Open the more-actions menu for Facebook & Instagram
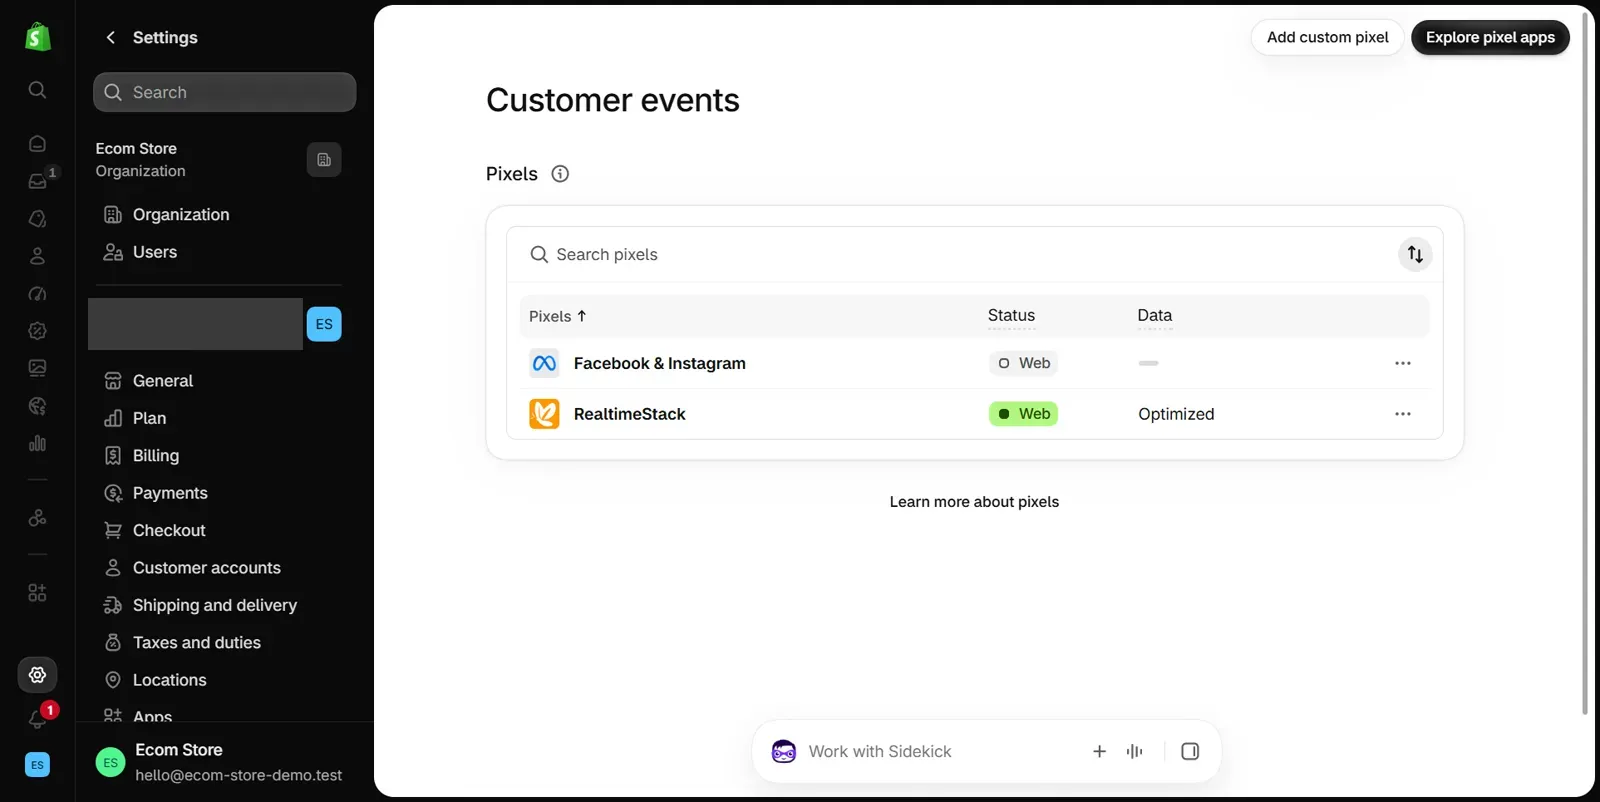 coord(1403,363)
